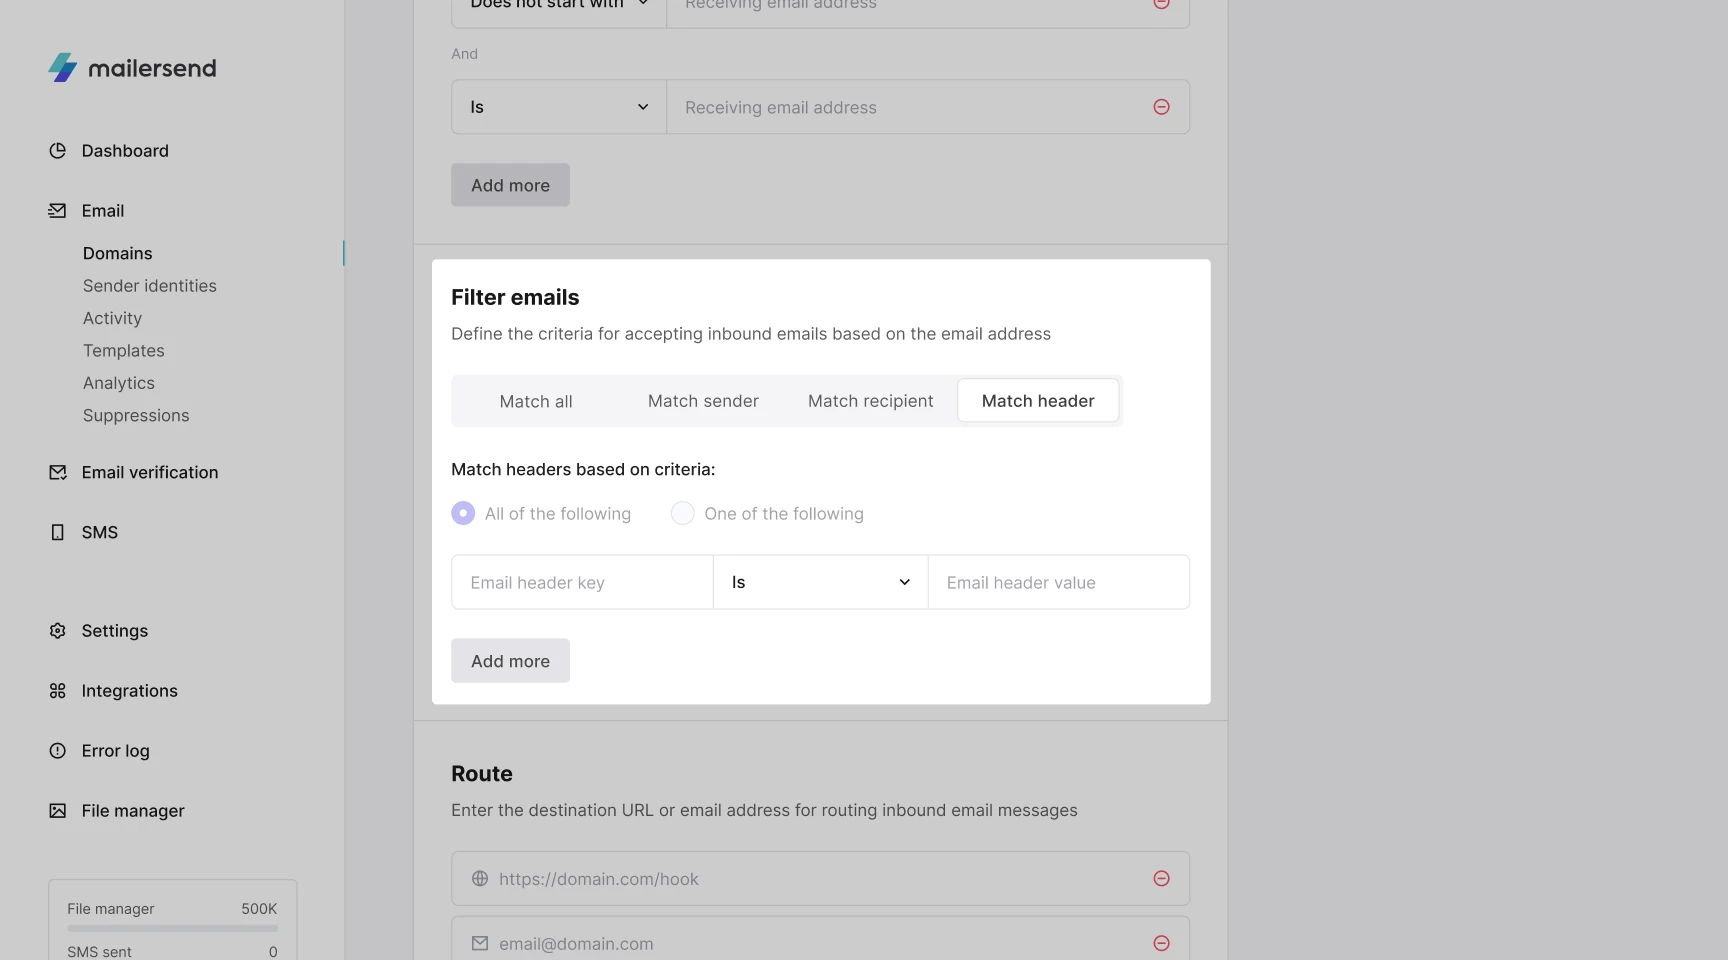Switch to the Match sender tab
The height and width of the screenshot is (960, 1728).
click(x=703, y=401)
